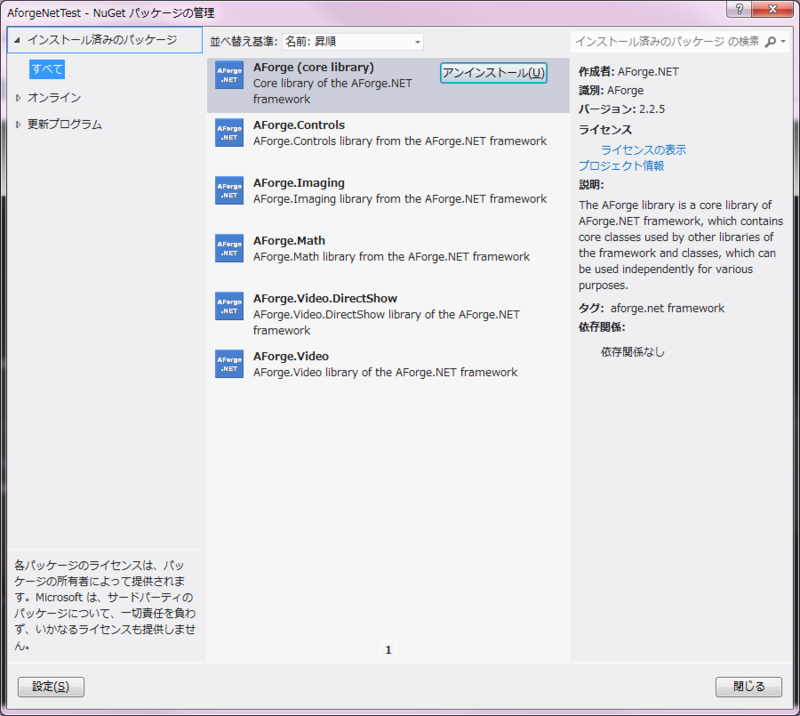This screenshot has height=716, width=800.
Task: Select the AForge.Video package title
Action: pos(291,356)
